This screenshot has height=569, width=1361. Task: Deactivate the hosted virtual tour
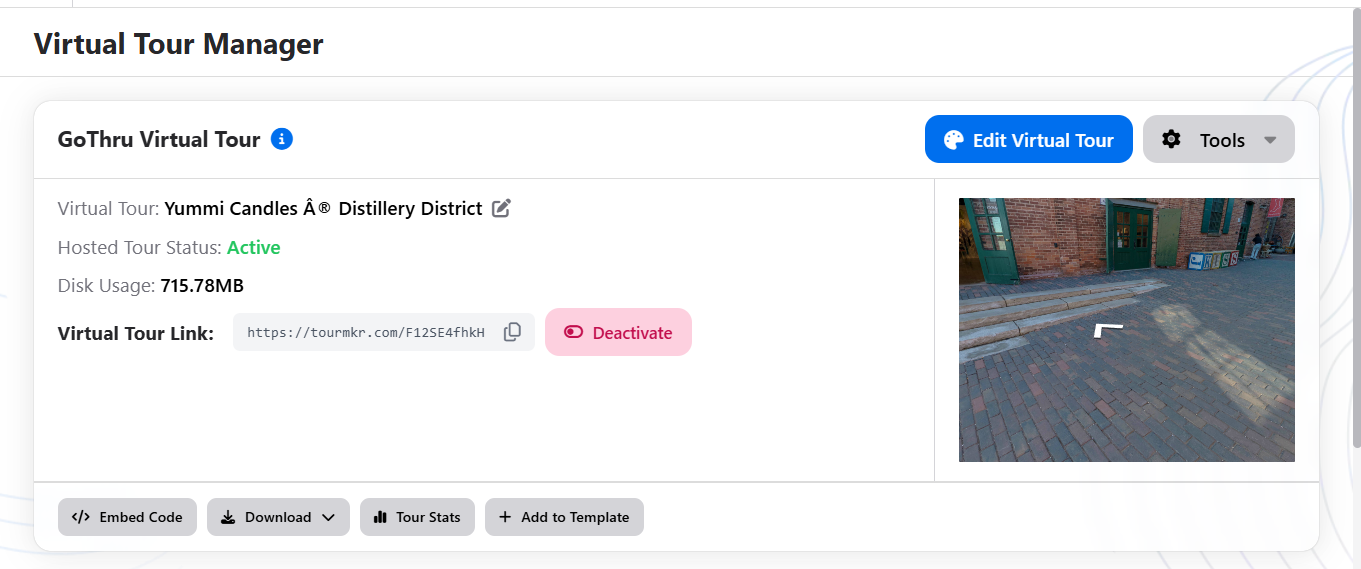(x=618, y=332)
